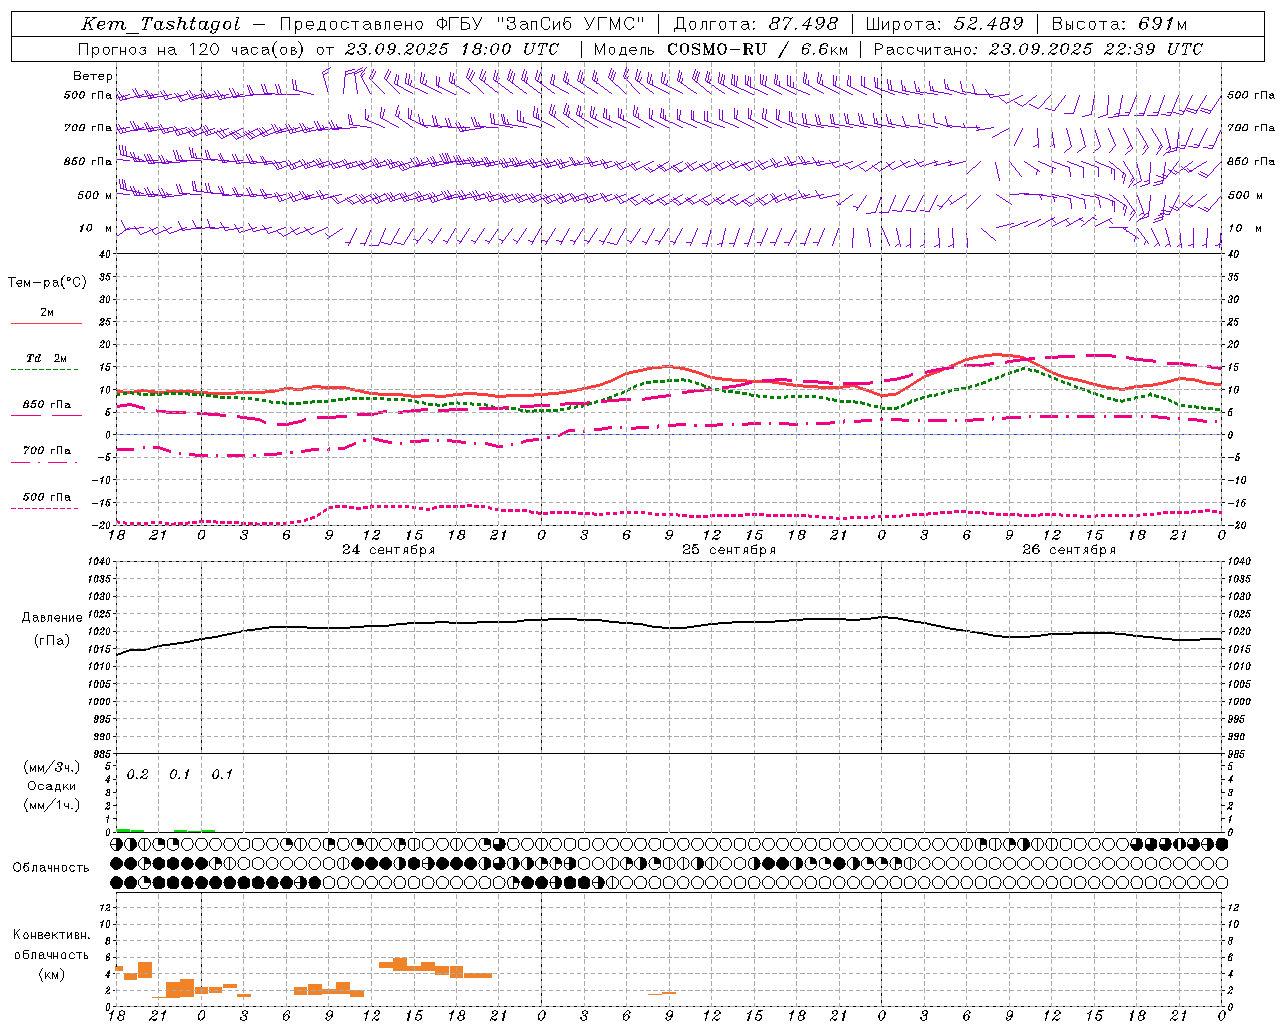Click the Модель COSMO-RU / 6.6км label
Viewport: 1280px width, 1024px height.
click(x=721, y=49)
